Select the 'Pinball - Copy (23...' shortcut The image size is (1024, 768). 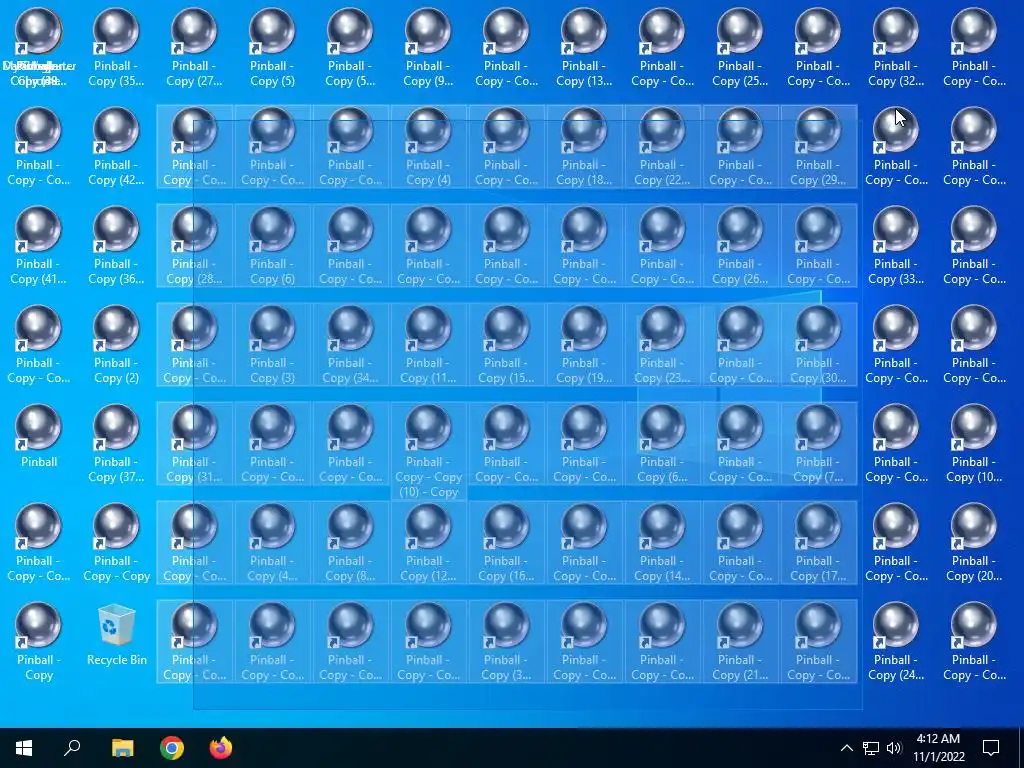point(662,344)
